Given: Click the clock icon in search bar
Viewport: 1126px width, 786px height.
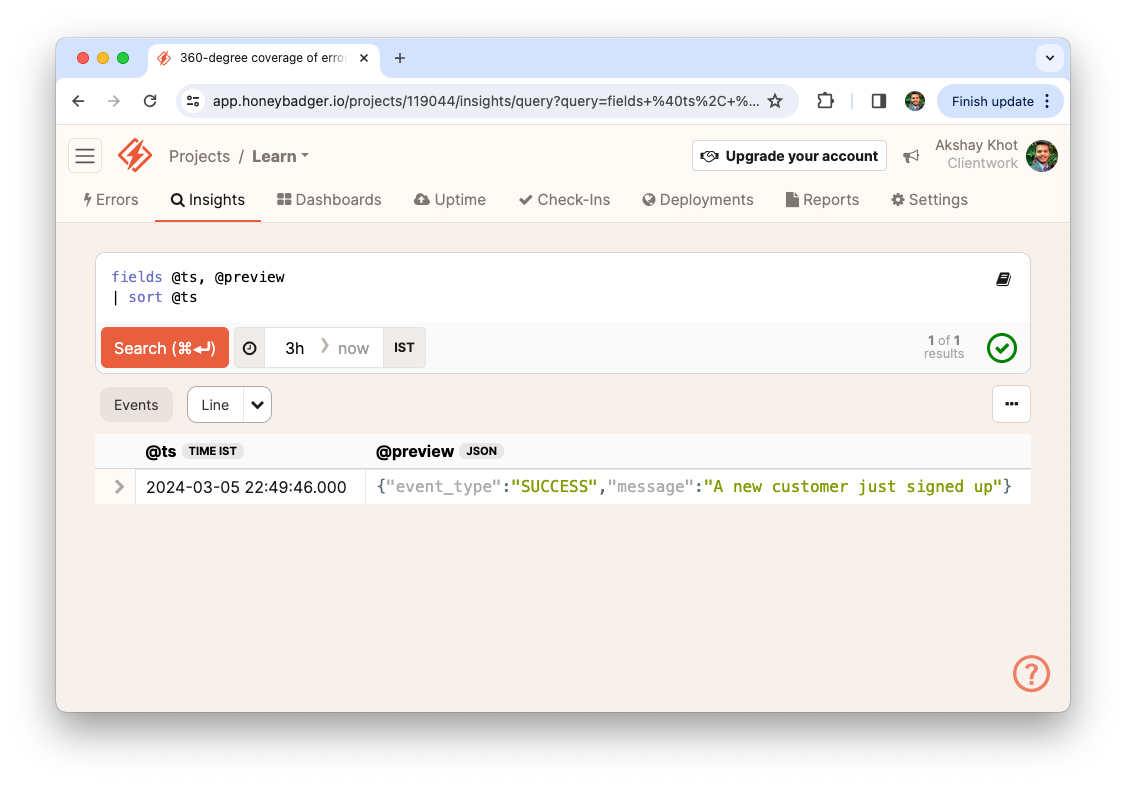Looking at the screenshot, I should click(x=249, y=347).
